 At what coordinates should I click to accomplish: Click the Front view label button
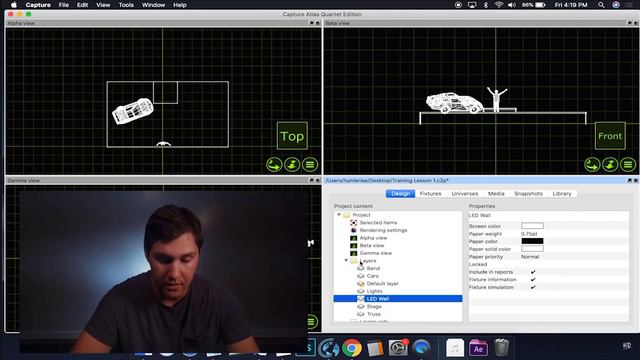point(610,136)
